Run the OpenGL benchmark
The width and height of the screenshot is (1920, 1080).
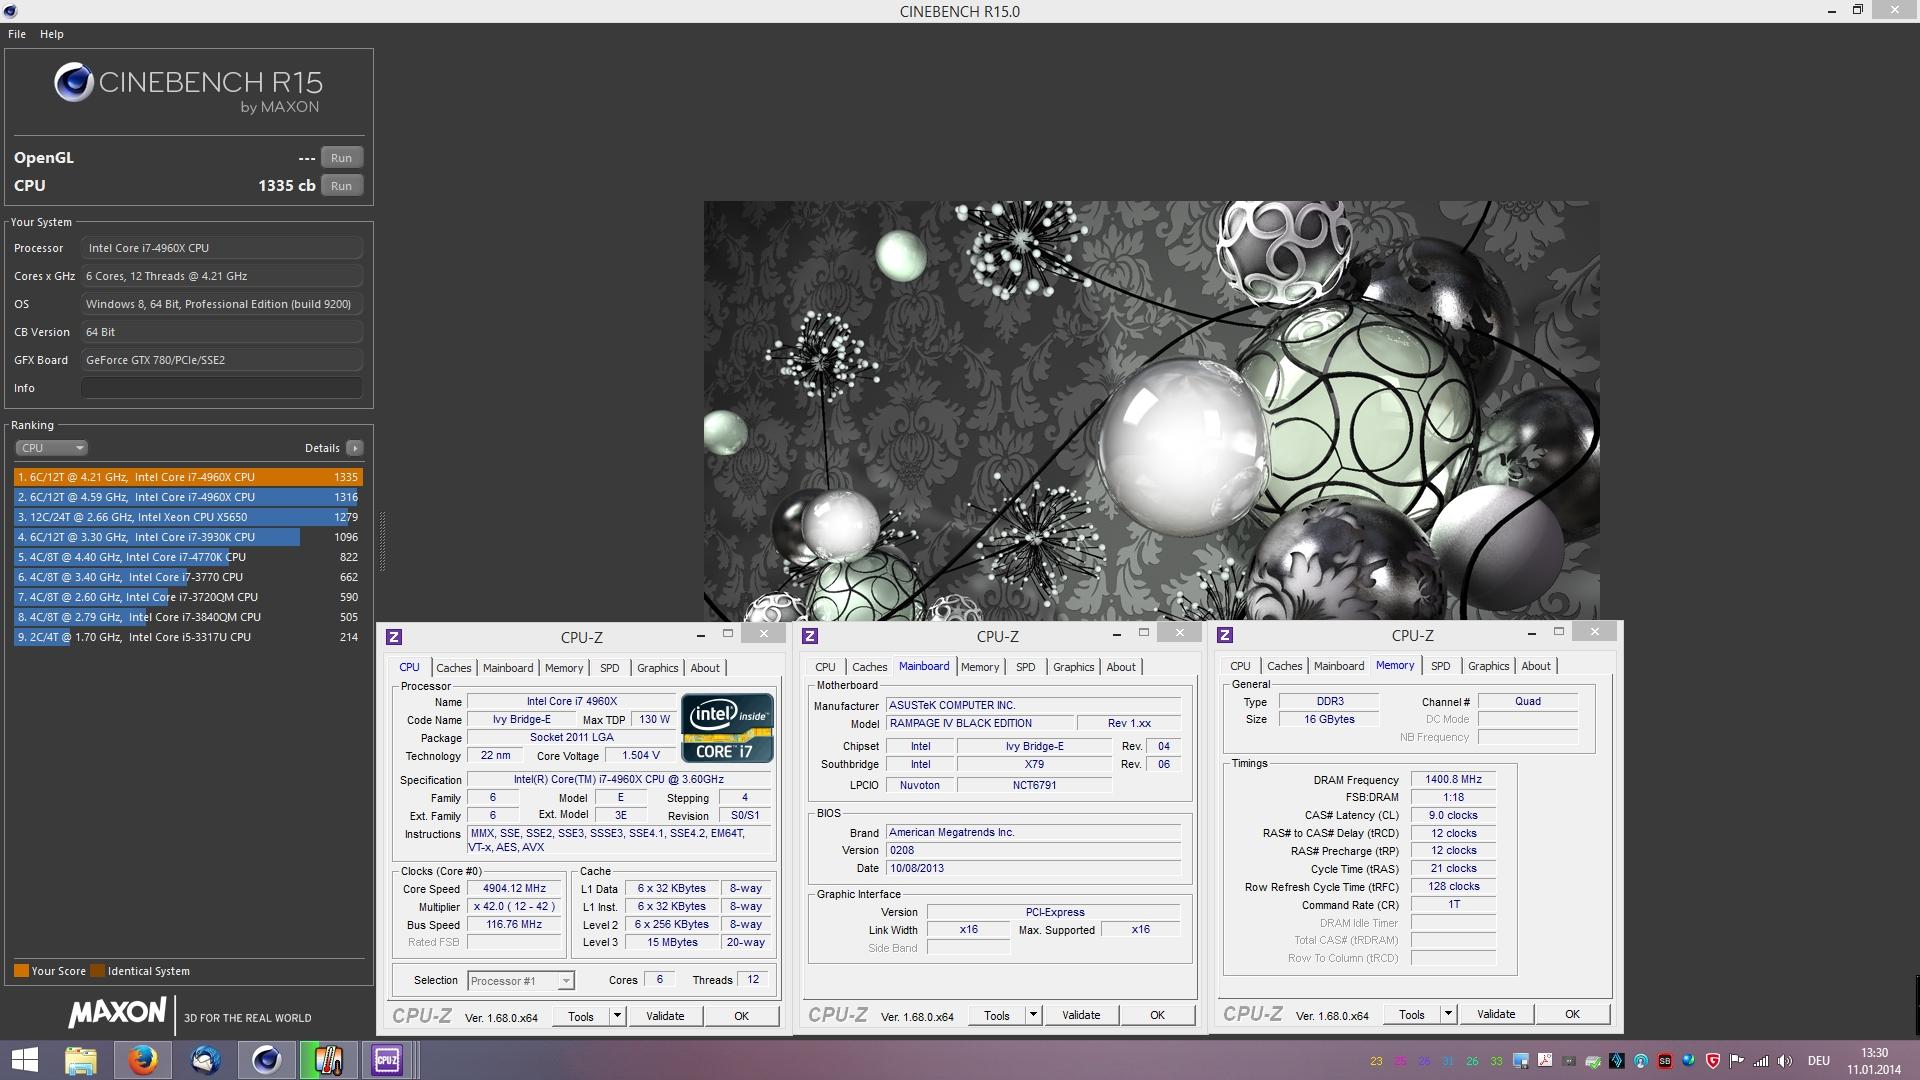coord(341,158)
